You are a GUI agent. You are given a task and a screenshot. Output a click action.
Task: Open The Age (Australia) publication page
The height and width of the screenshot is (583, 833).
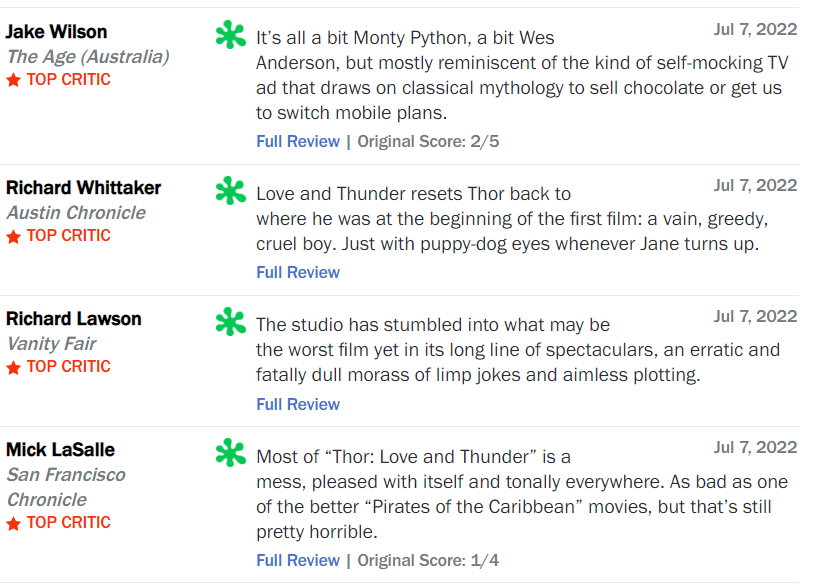pos(88,57)
